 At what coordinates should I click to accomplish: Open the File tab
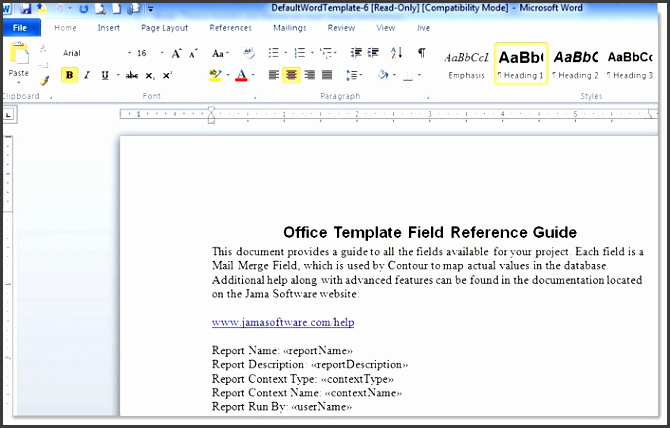(21, 28)
